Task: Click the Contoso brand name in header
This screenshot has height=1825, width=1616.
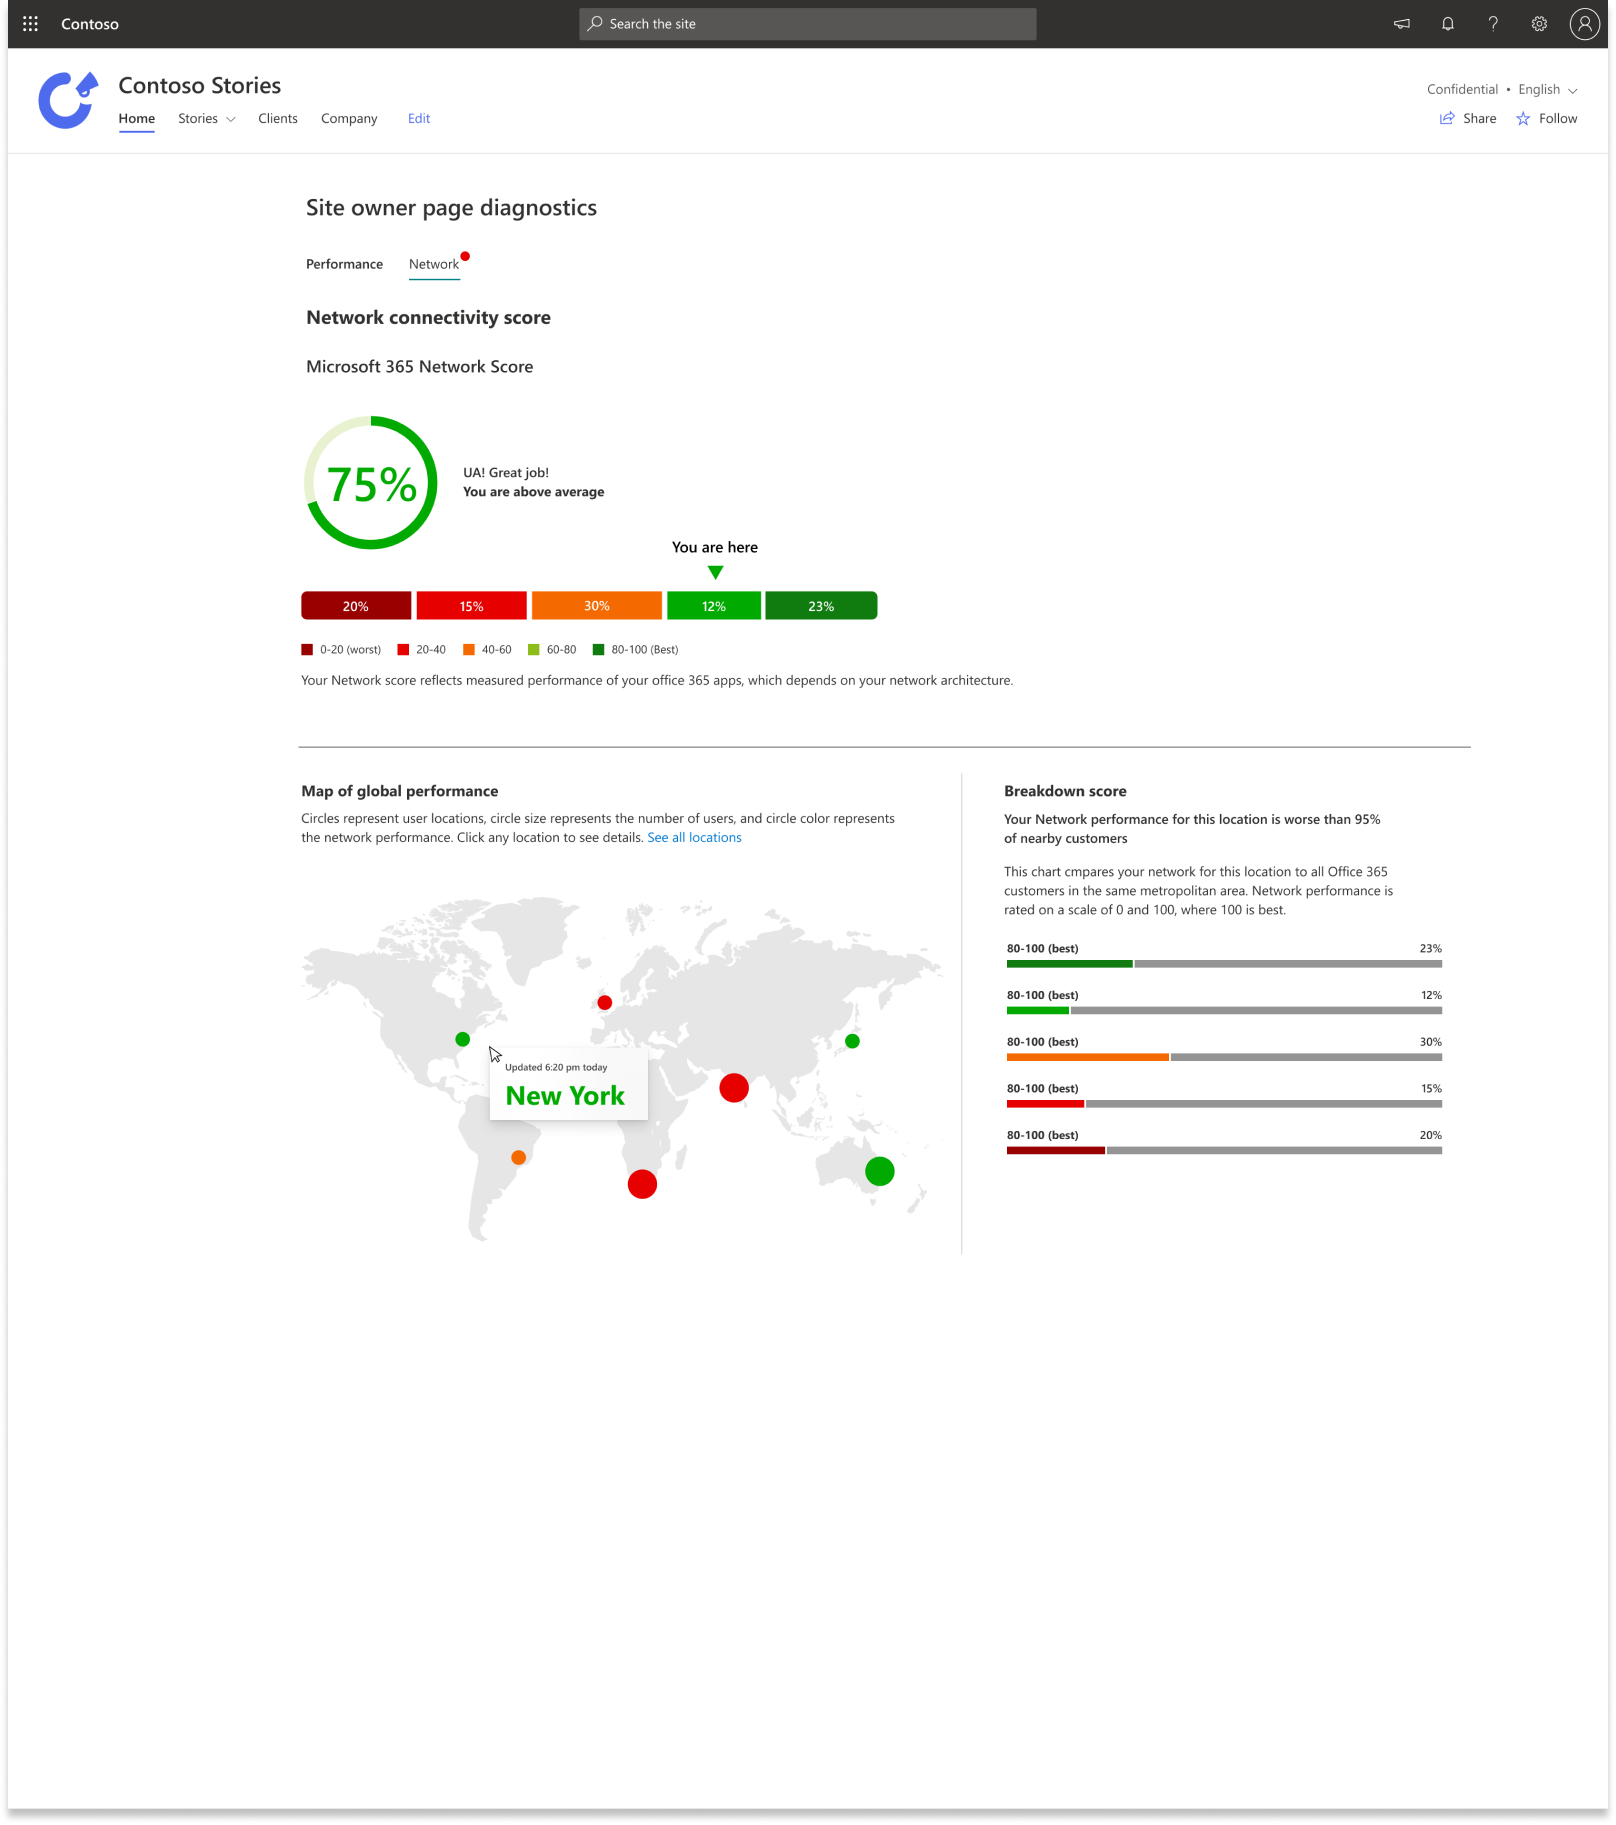Action: tap(90, 24)
